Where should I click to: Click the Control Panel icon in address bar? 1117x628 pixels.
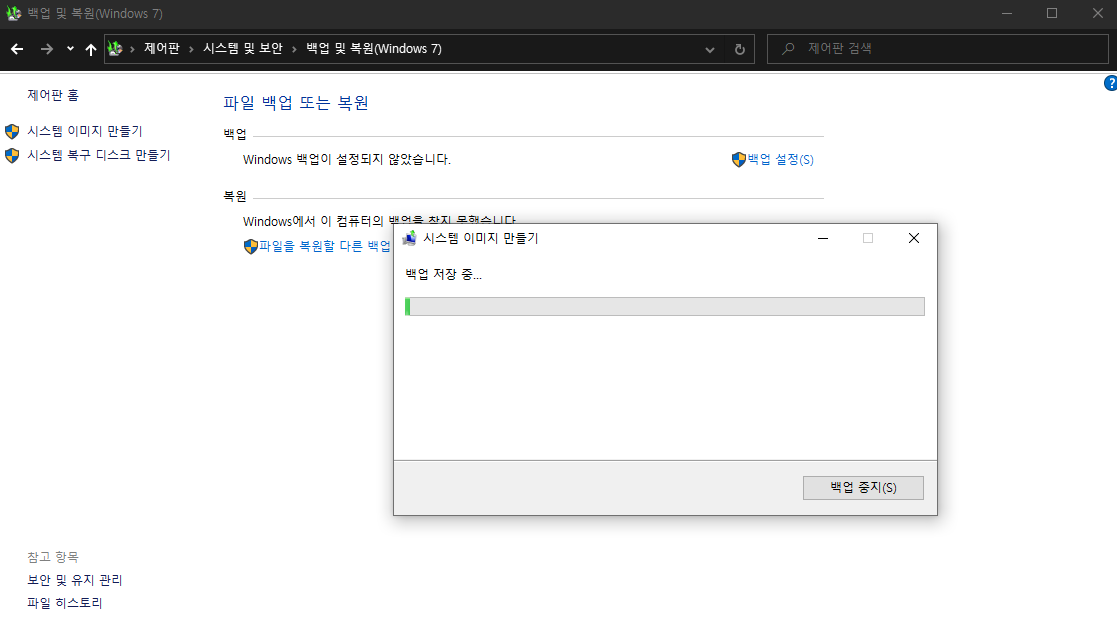(115, 48)
